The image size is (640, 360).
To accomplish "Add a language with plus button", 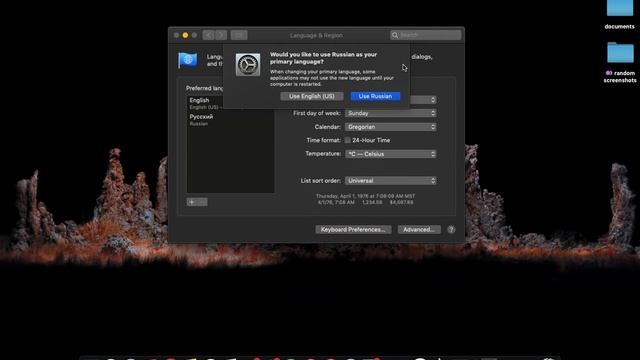I will point(192,202).
